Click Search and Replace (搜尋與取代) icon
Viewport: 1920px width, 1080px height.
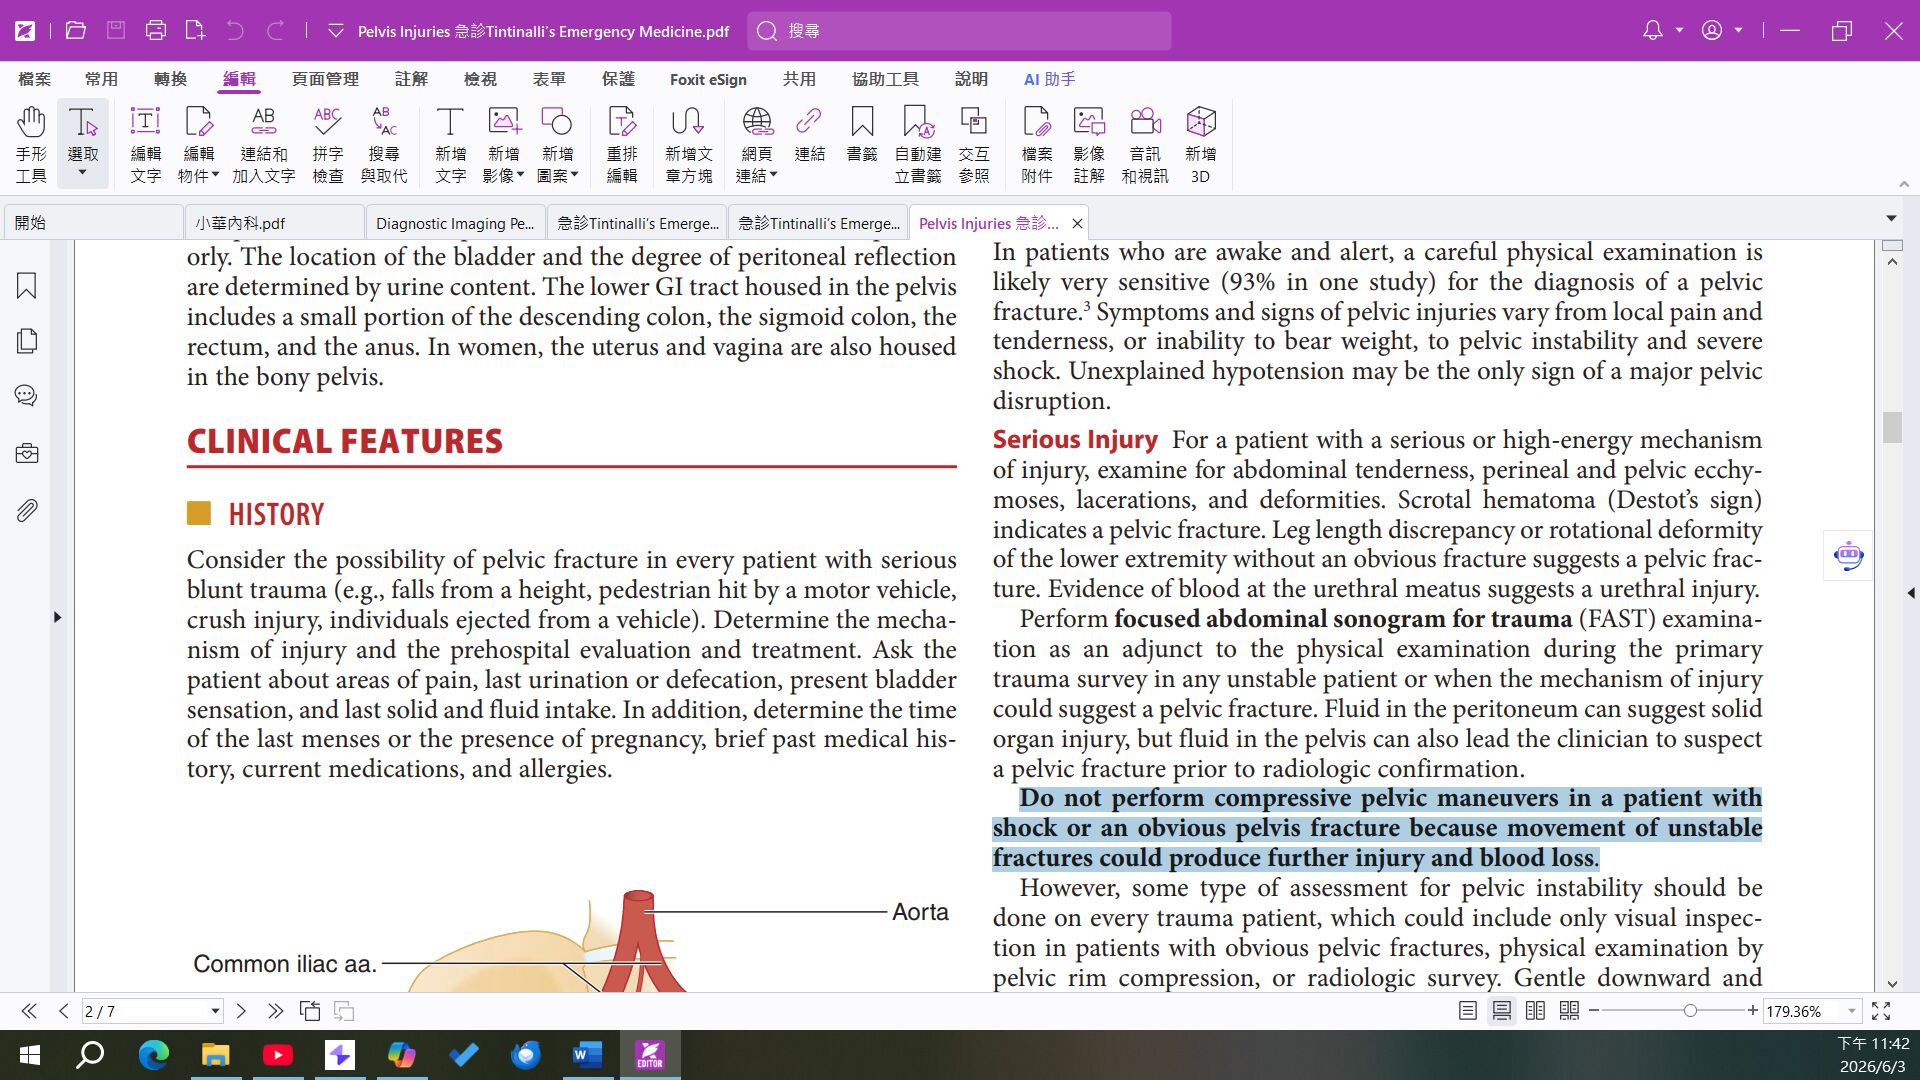click(x=384, y=144)
